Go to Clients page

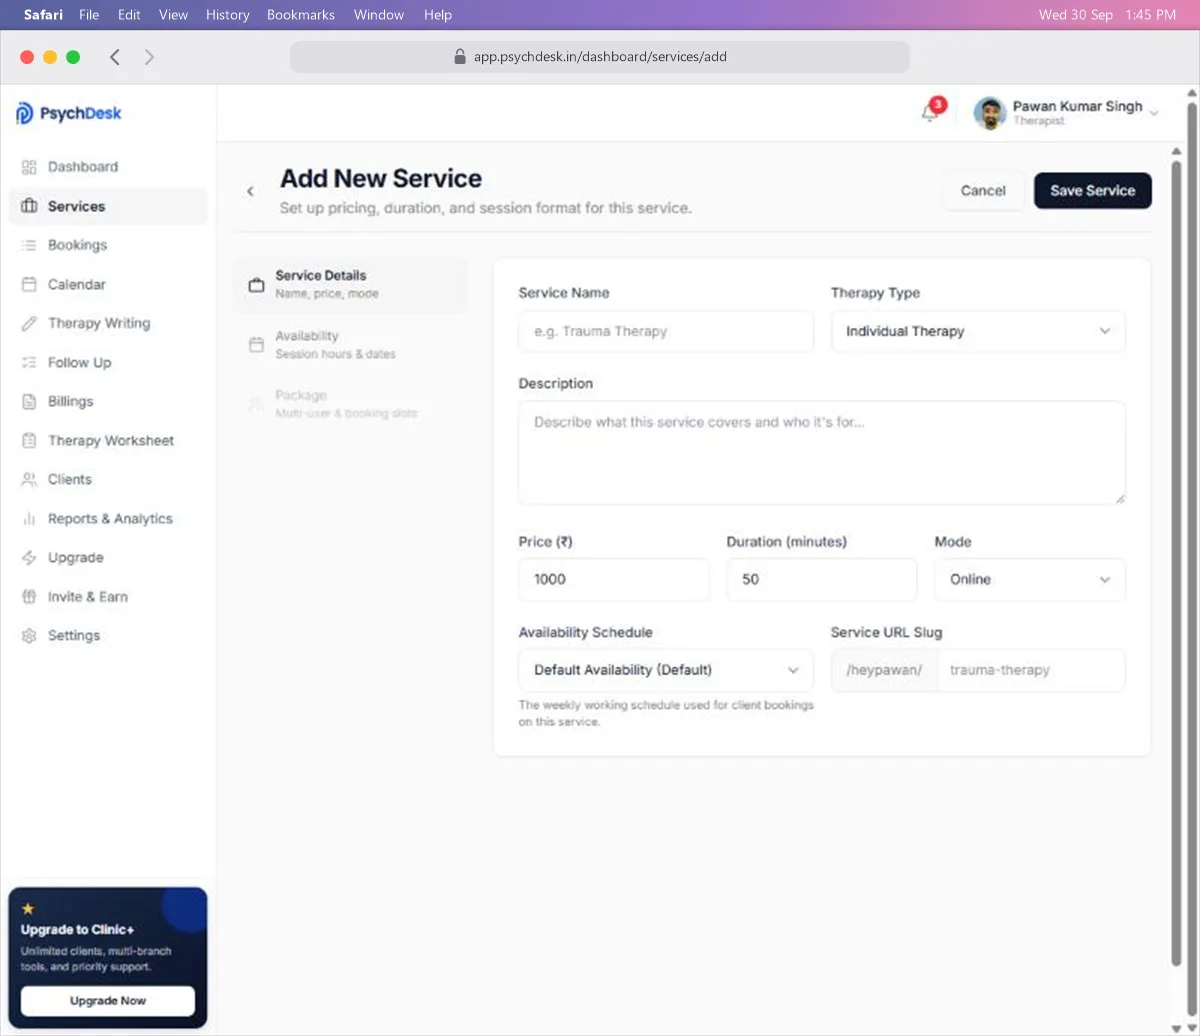[x=108, y=479]
